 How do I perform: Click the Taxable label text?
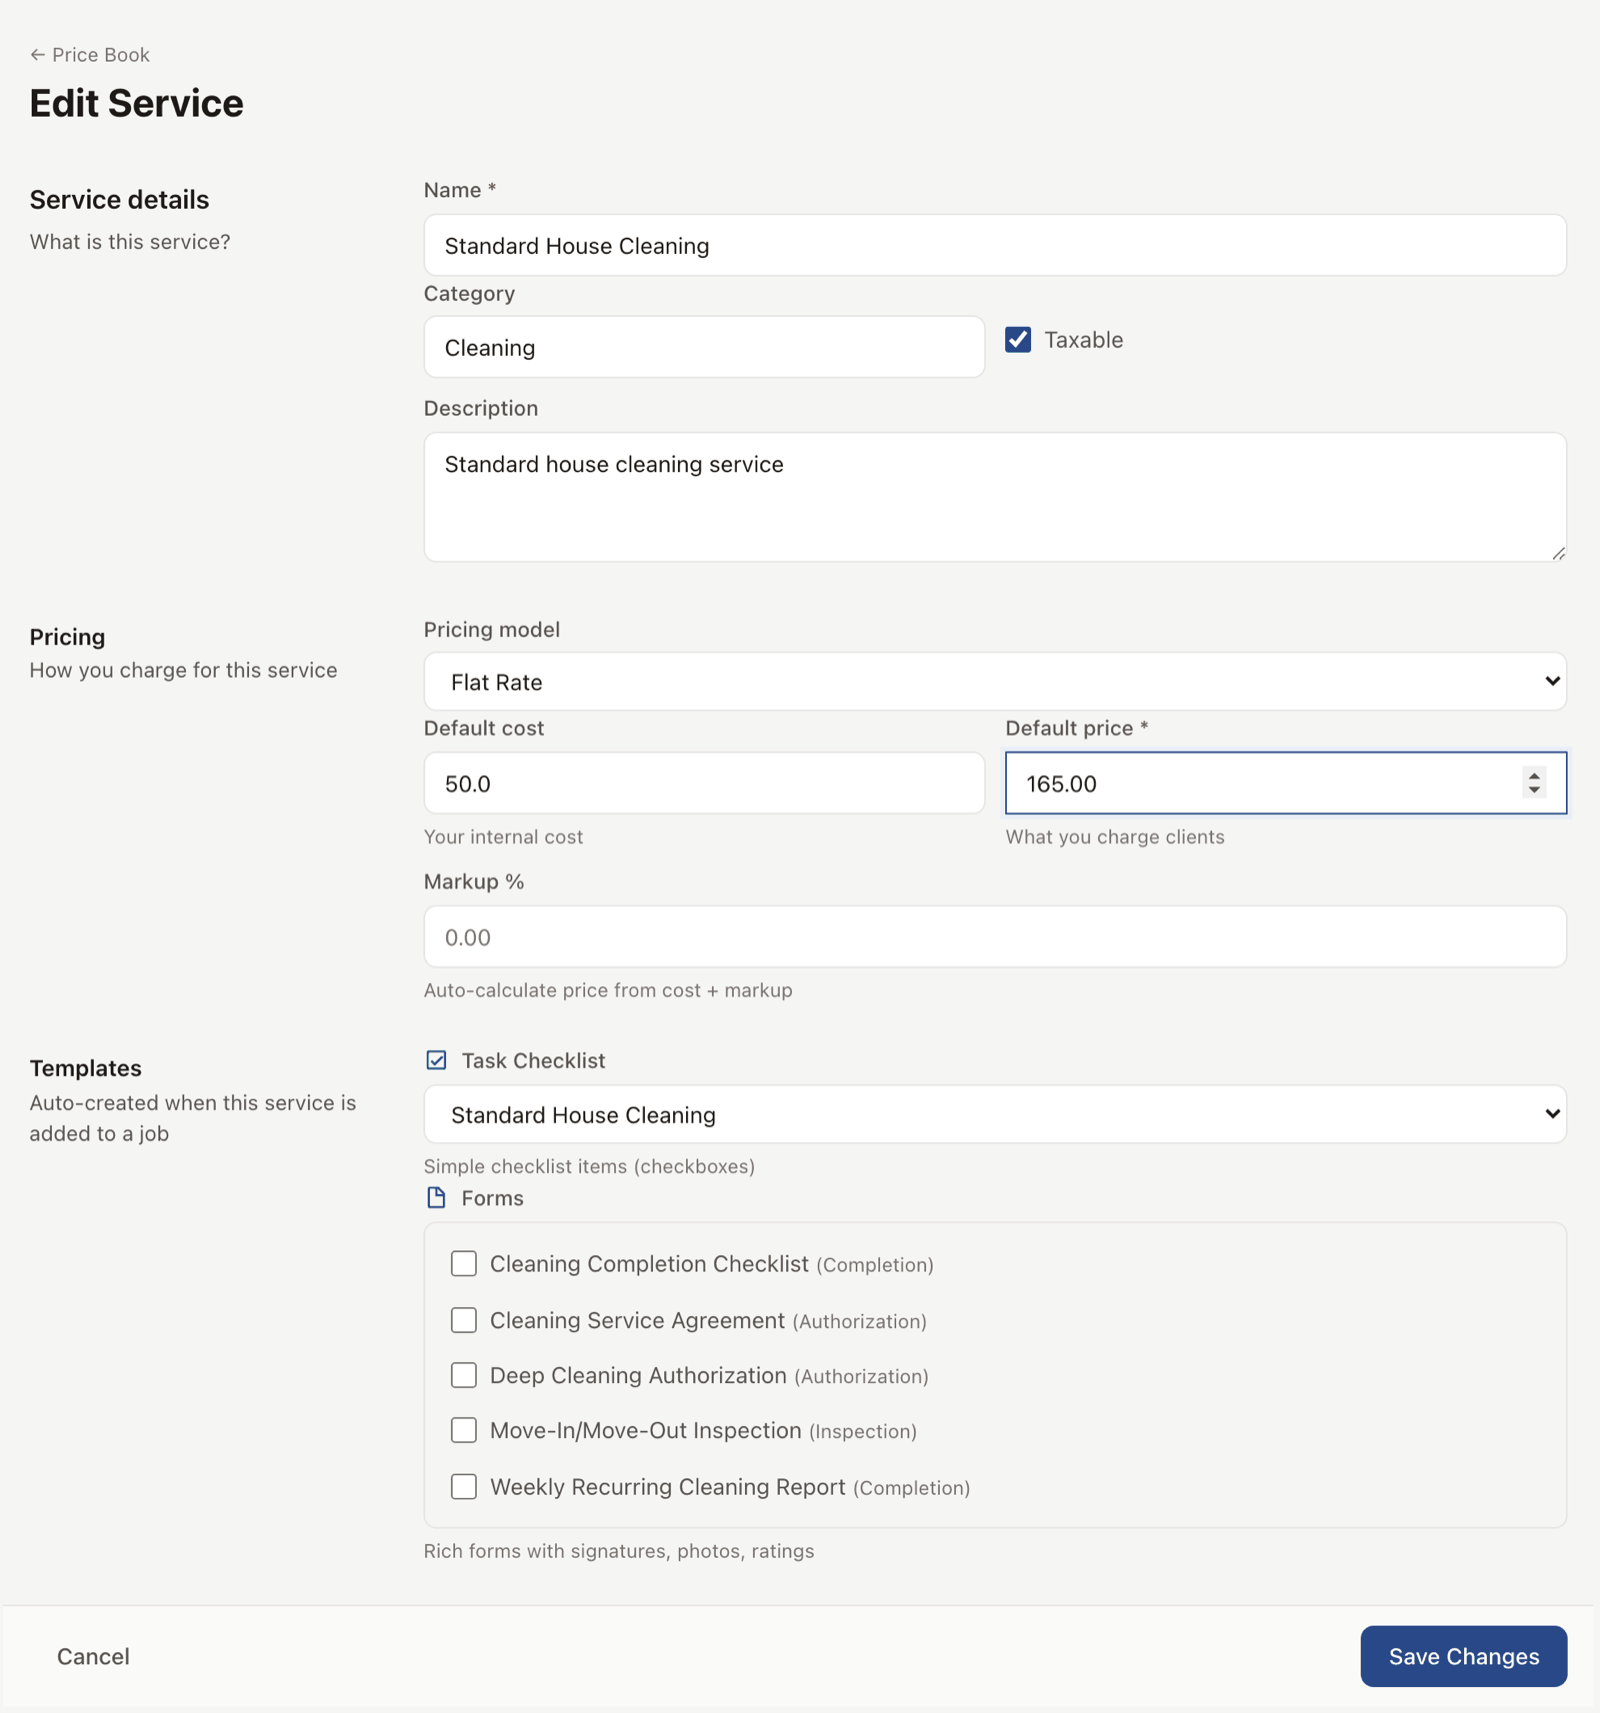pyautogui.click(x=1084, y=340)
